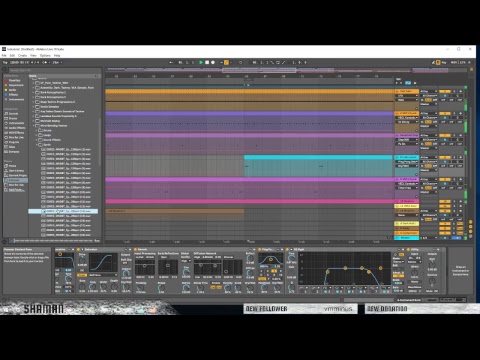Hide the browser with the top-left triangle
The height and width of the screenshot is (360, 480).
tap(5, 69)
